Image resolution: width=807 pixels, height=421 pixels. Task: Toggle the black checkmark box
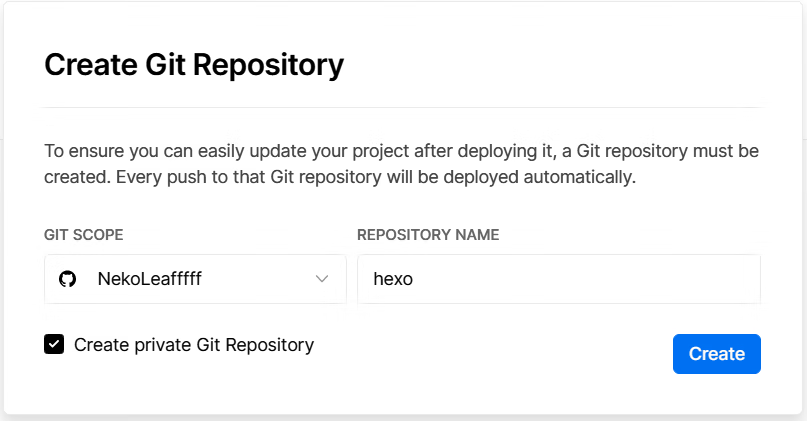(54, 344)
